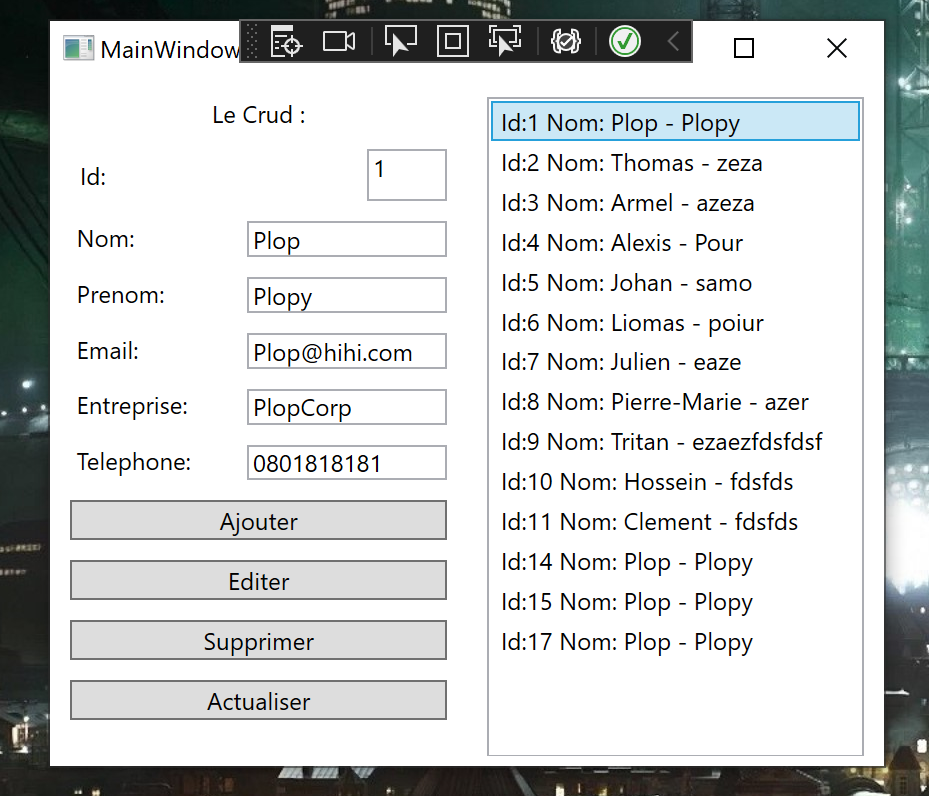
Task: Click the green Hot Reload available checkmark
Action: point(624,42)
